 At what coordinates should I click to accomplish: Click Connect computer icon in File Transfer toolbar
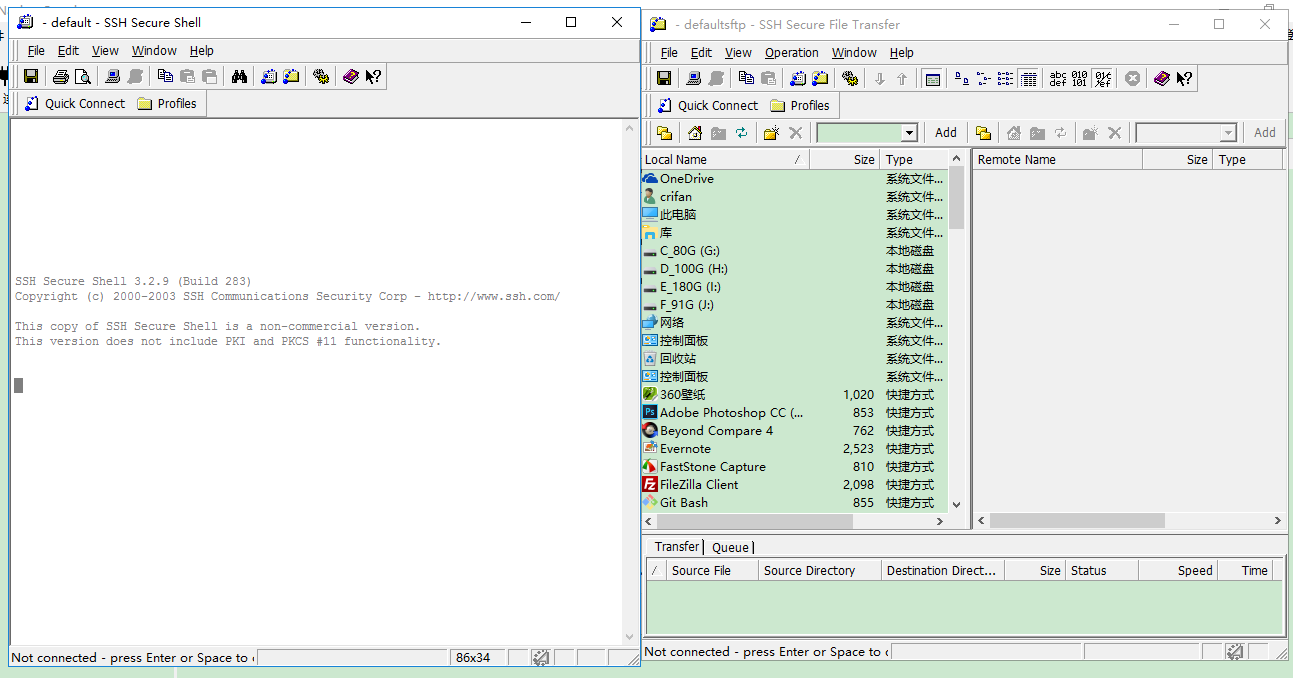click(694, 78)
